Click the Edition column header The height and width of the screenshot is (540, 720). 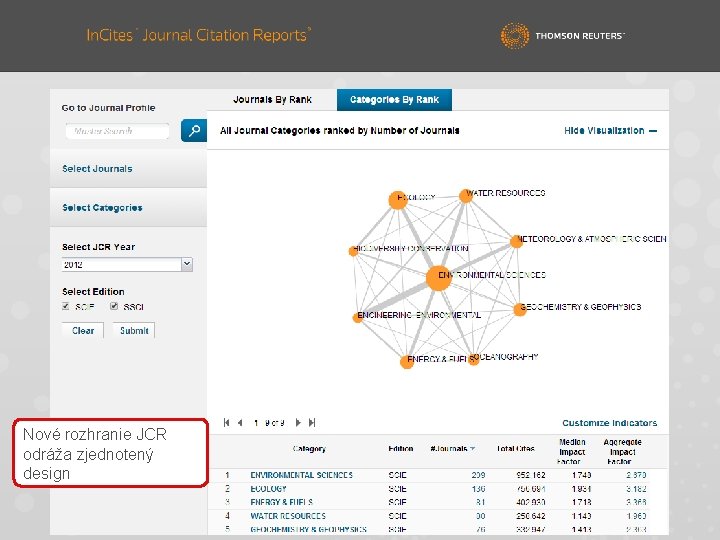400,449
